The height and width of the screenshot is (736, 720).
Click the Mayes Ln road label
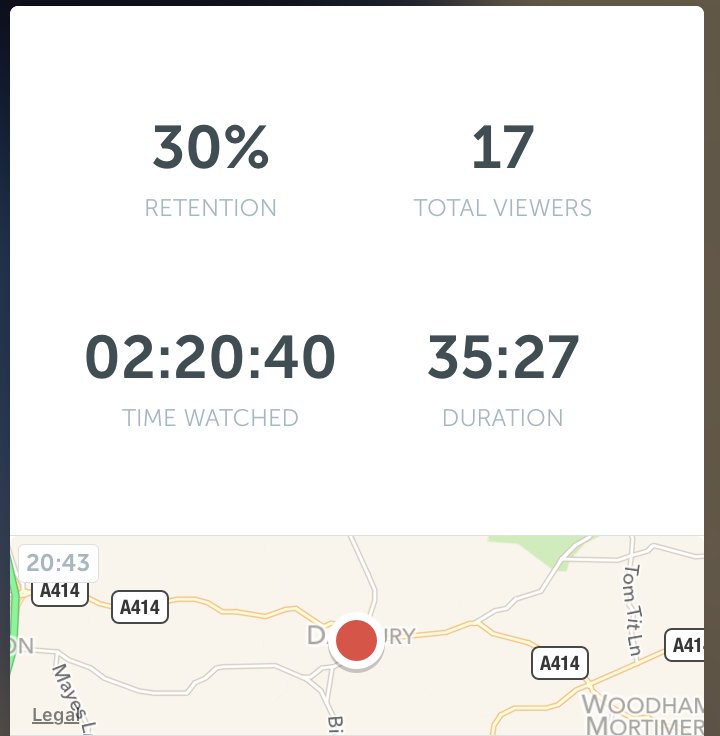[73, 698]
